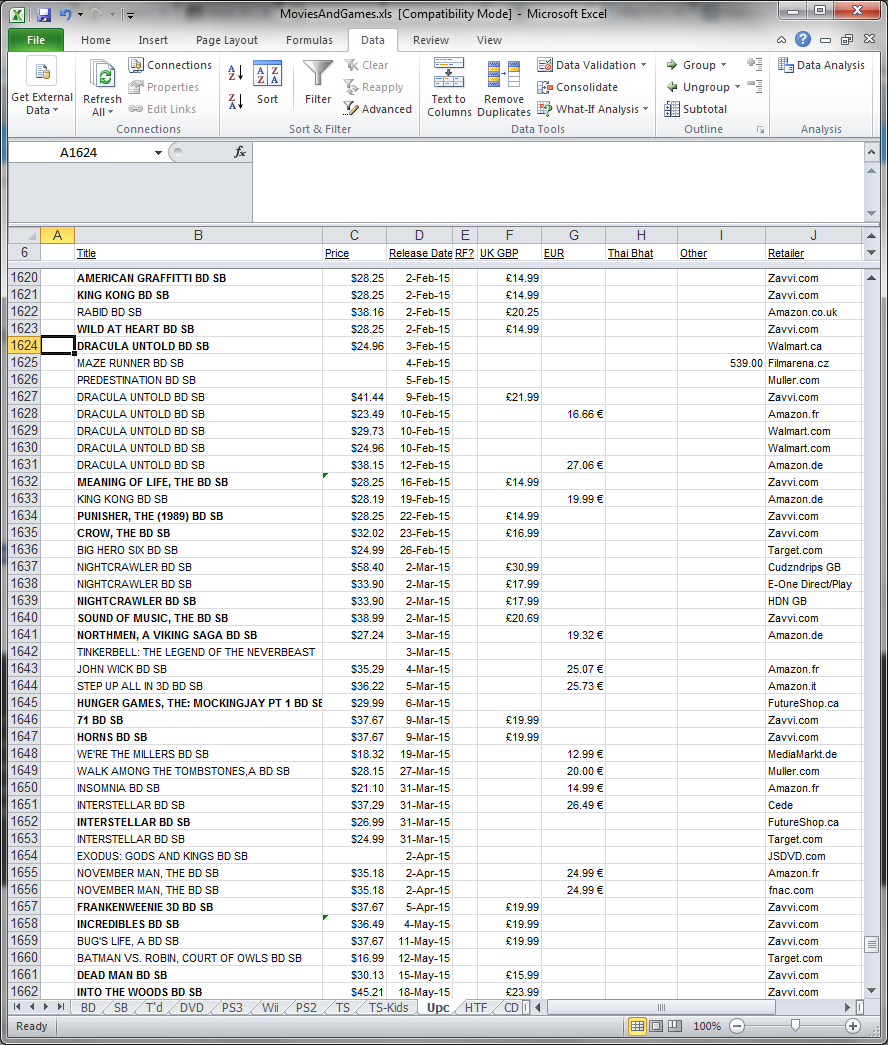Click zoom out minus button
The height and width of the screenshot is (1045, 888).
(737, 1026)
